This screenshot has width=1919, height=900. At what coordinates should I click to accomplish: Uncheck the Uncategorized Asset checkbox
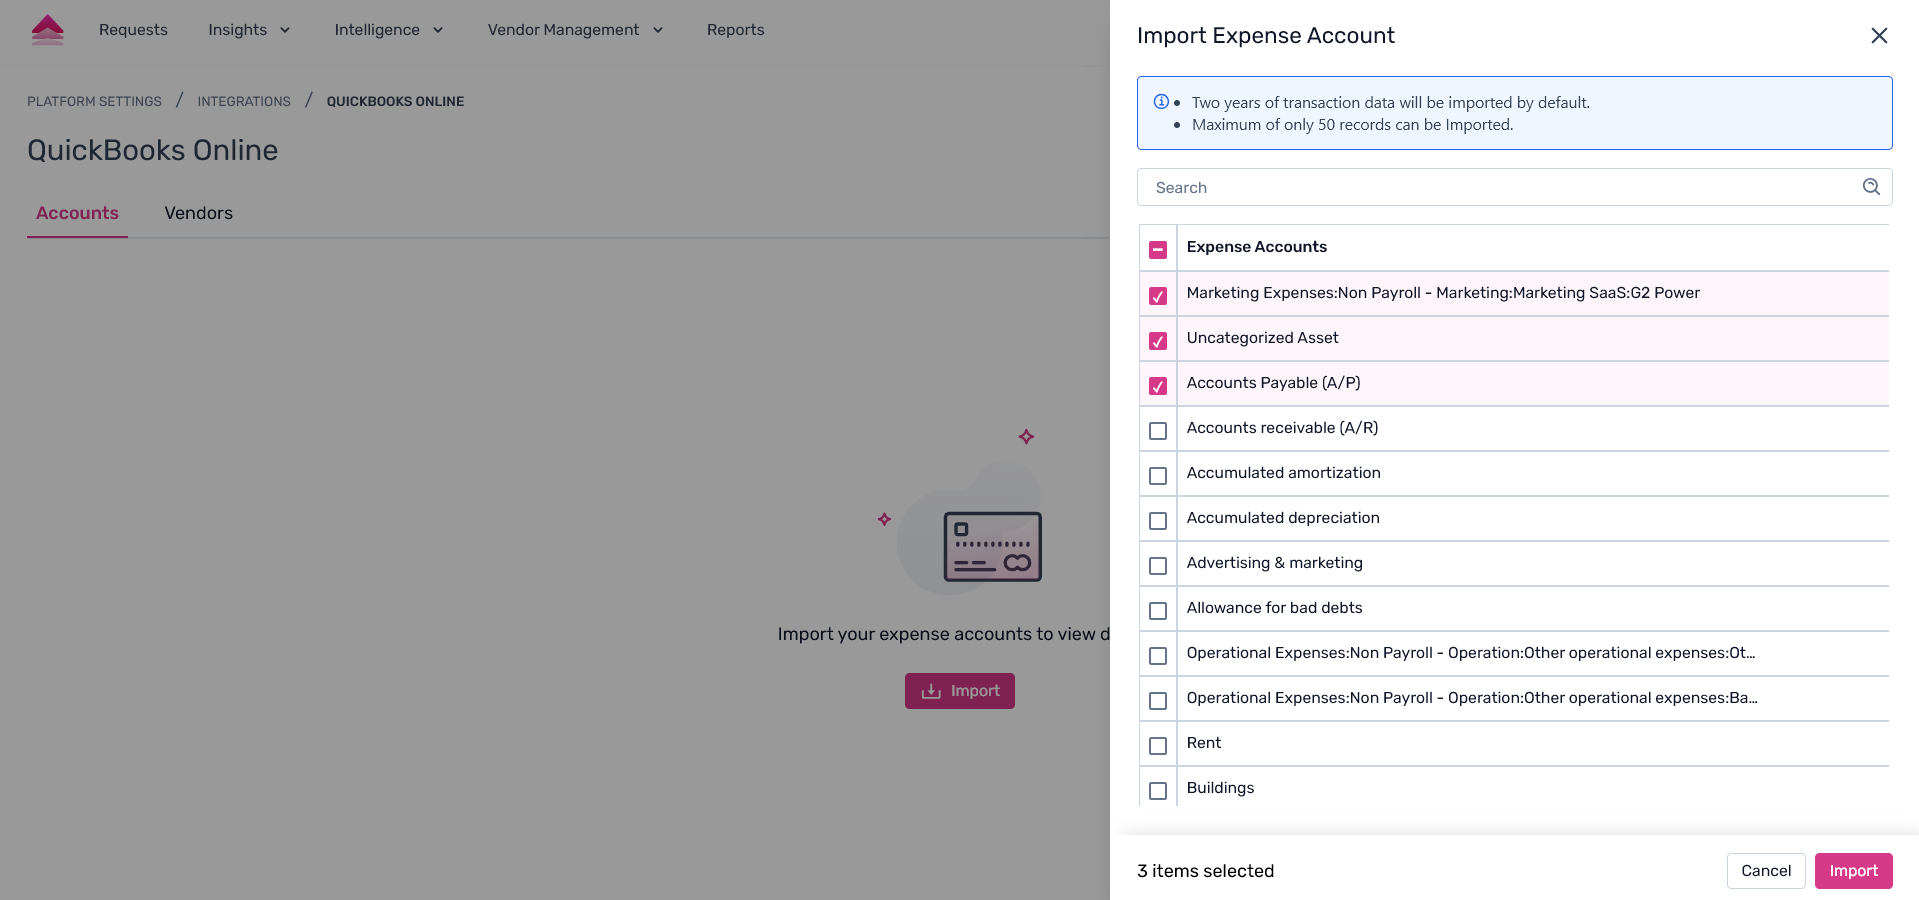tap(1158, 341)
